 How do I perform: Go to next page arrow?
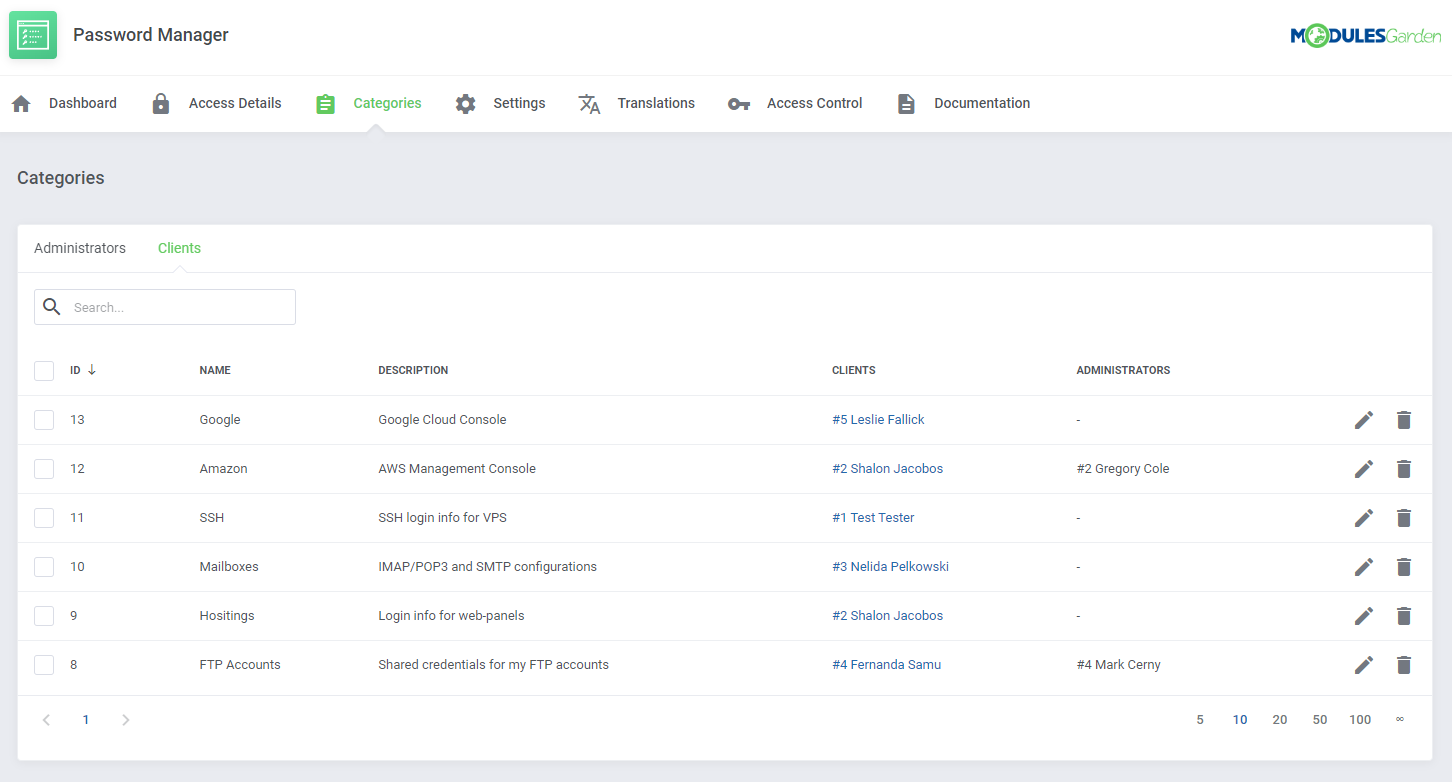click(126, 720)
